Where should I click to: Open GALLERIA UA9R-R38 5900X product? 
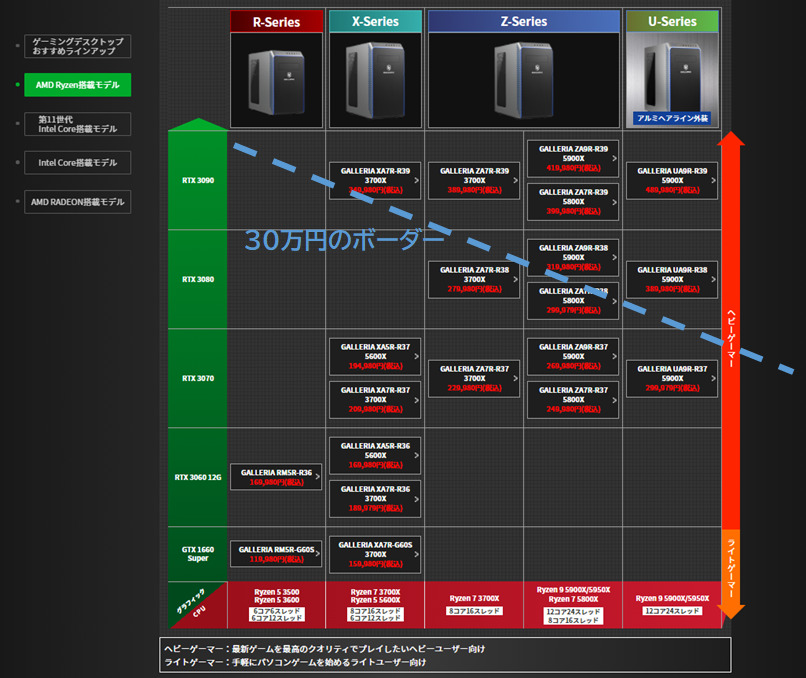pyautogui.click(x=672, y=279)
